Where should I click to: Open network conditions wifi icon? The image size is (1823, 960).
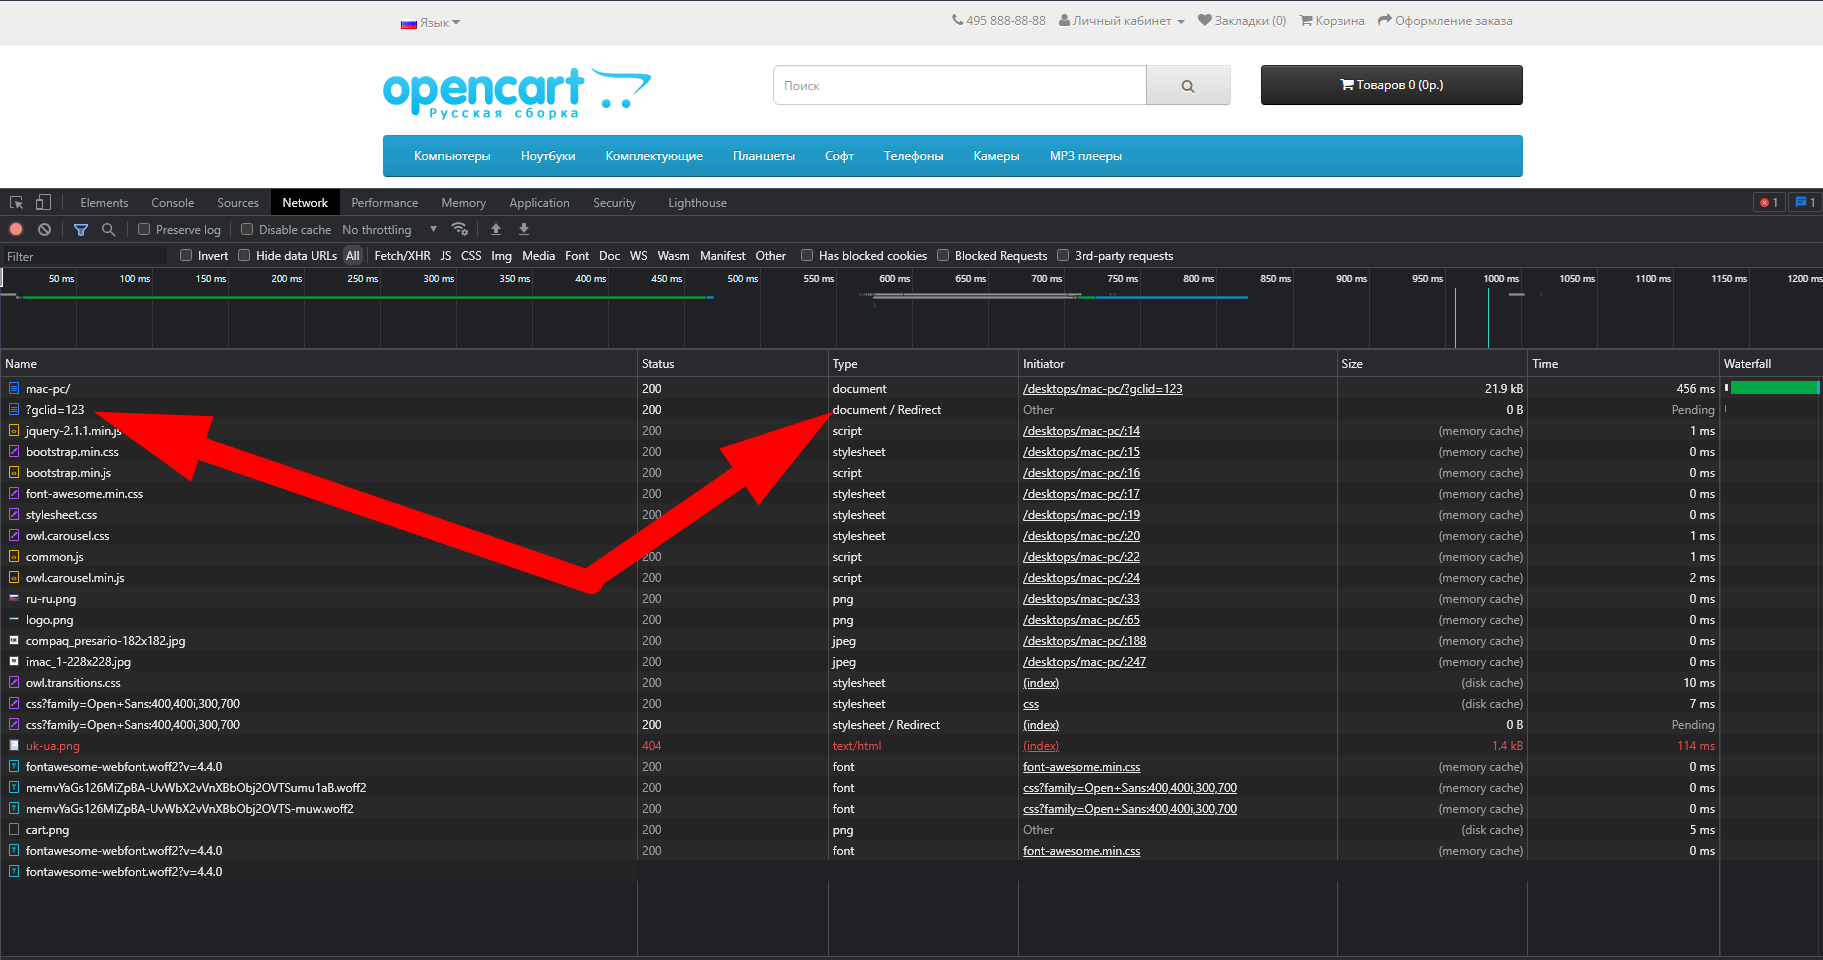tap(460, 229)
